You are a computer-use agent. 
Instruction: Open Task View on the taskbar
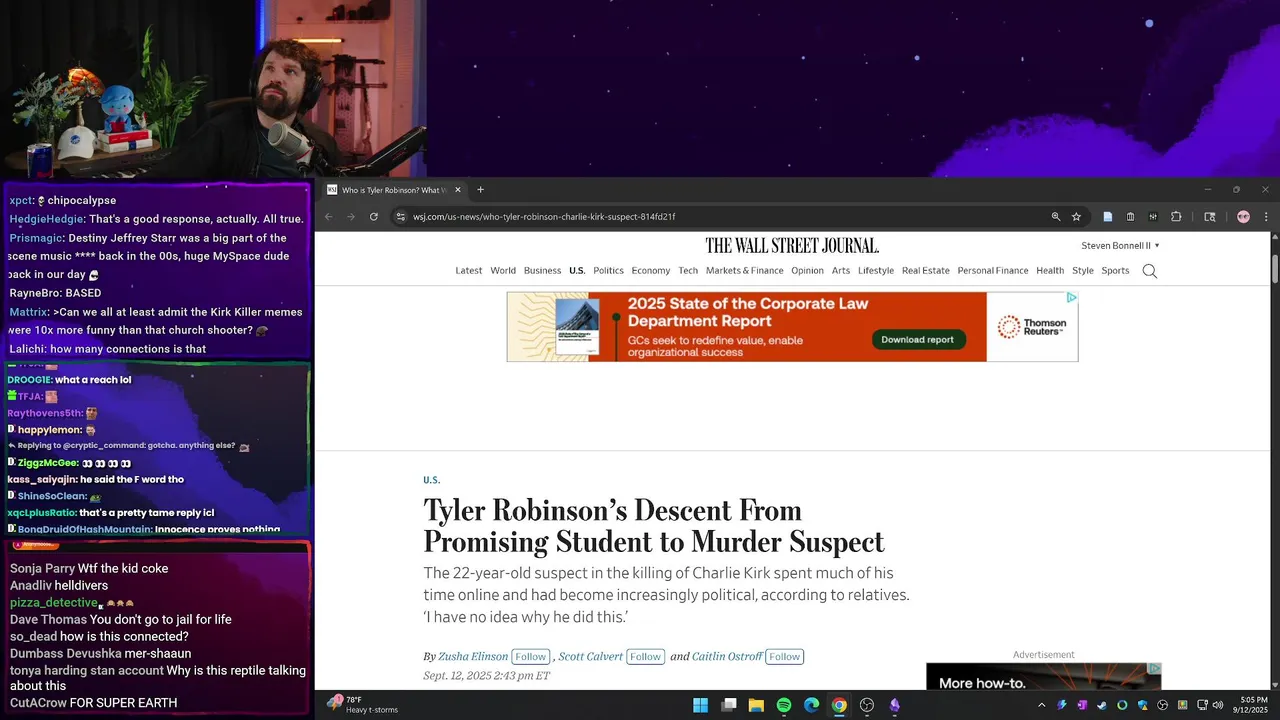point(729,705)
